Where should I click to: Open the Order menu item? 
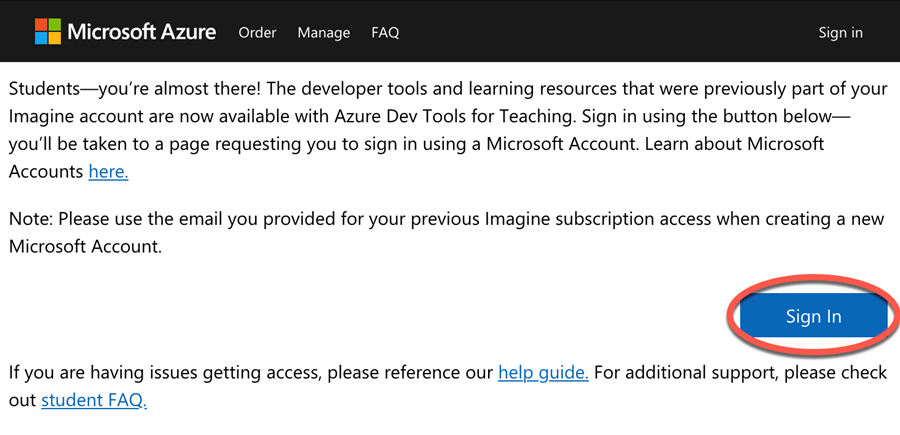pyautogui.click(x=257, y=33)
